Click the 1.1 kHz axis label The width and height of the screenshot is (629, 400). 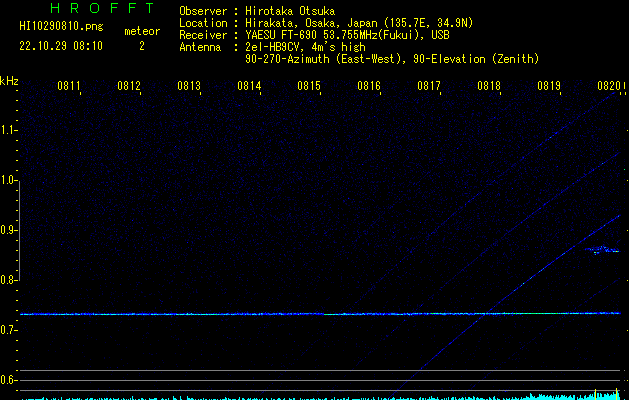click(x=8, y=130)
